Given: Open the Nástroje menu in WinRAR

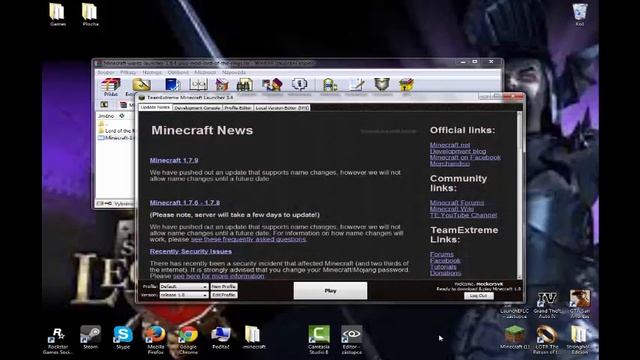Looking at the screenshot, I should 152,72.
